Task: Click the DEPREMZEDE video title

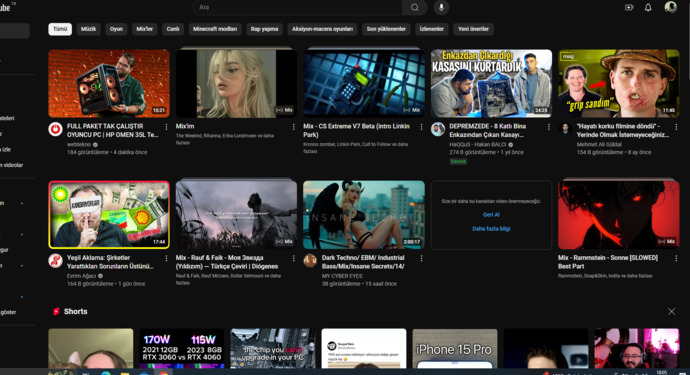Action: tap(488, 130)
